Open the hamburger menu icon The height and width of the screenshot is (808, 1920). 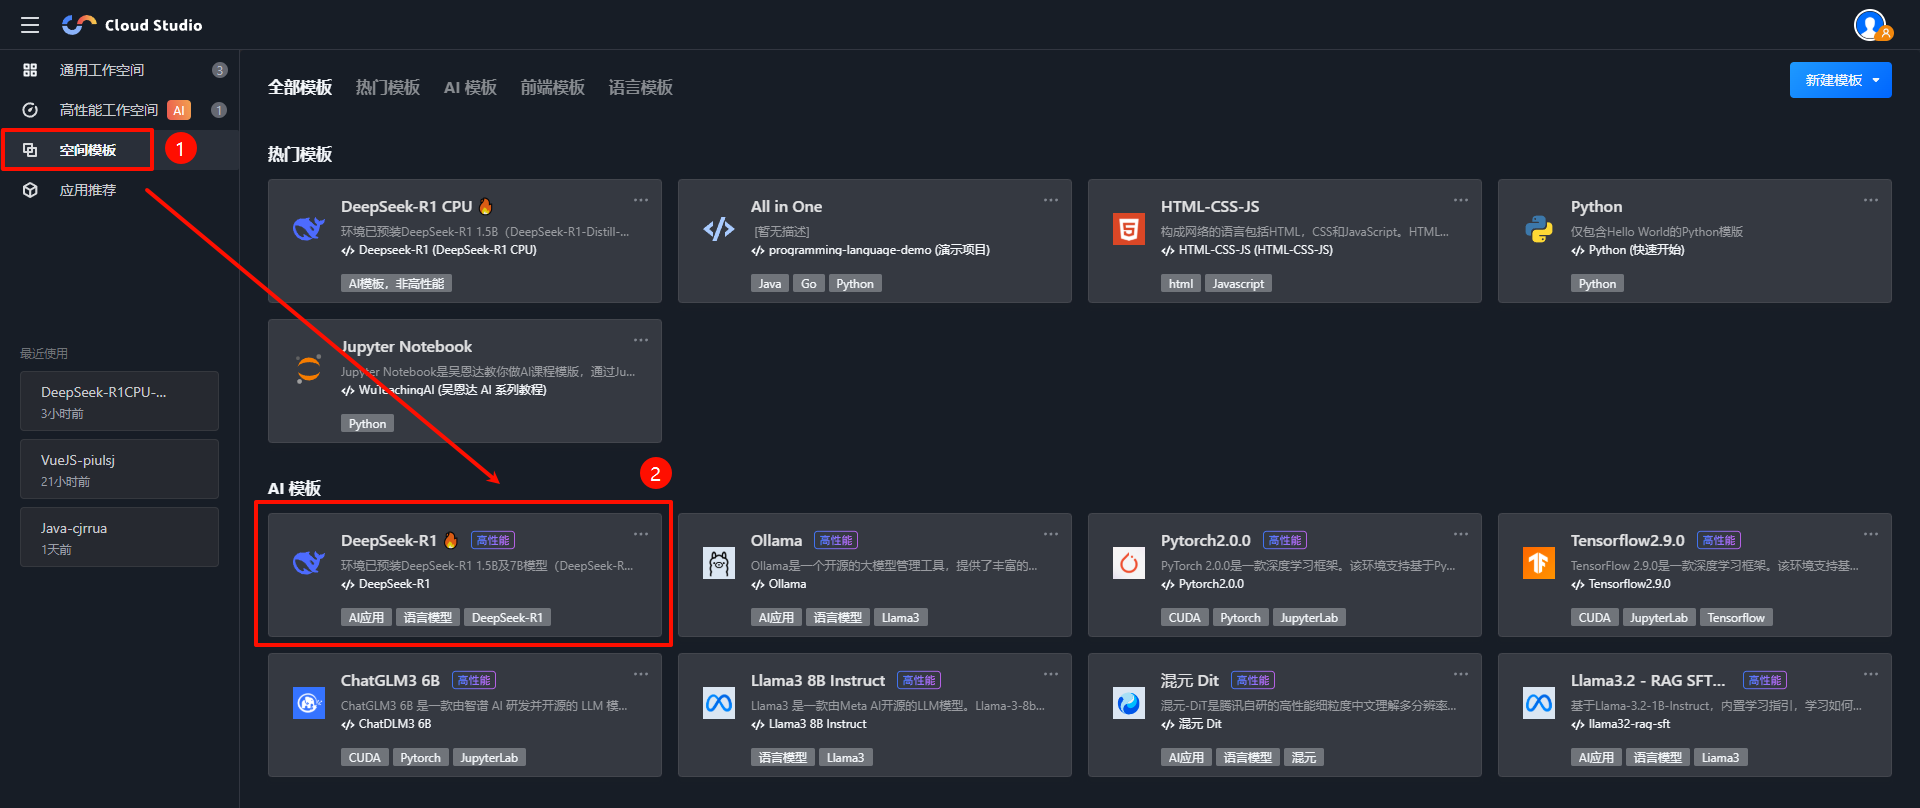30,25
